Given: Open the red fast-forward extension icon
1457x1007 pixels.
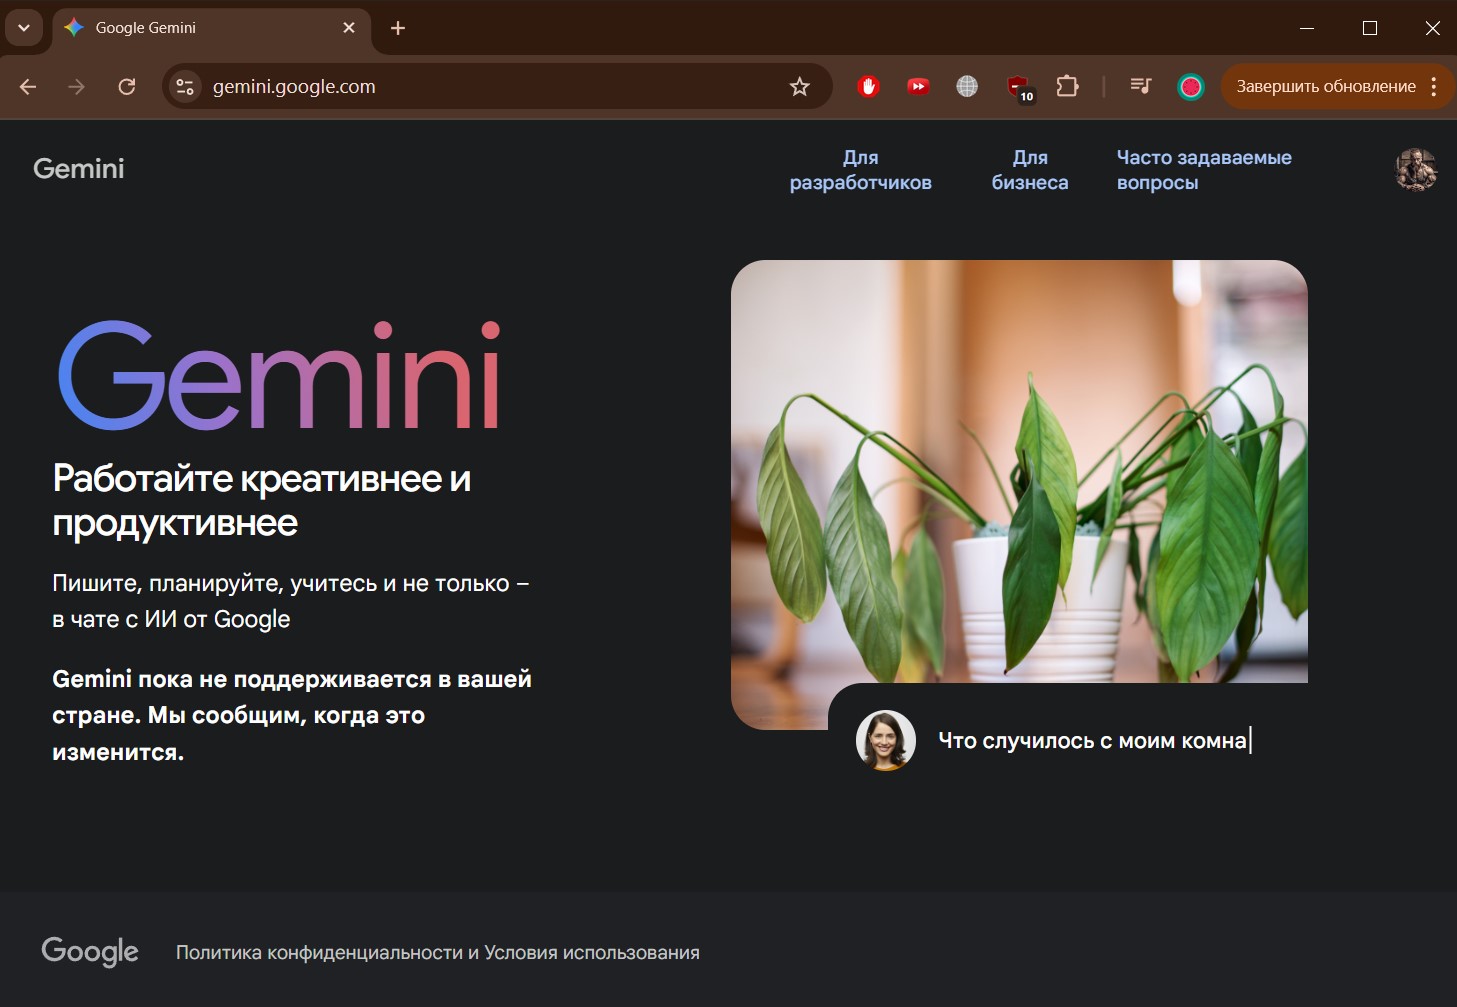Looking at the screenshot, I should 917,87.
